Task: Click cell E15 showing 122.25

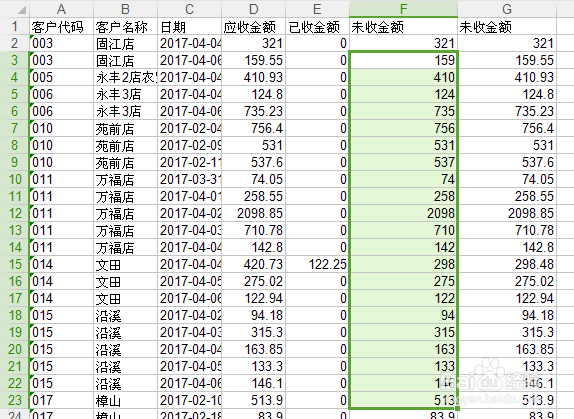Action: [317, 264]
